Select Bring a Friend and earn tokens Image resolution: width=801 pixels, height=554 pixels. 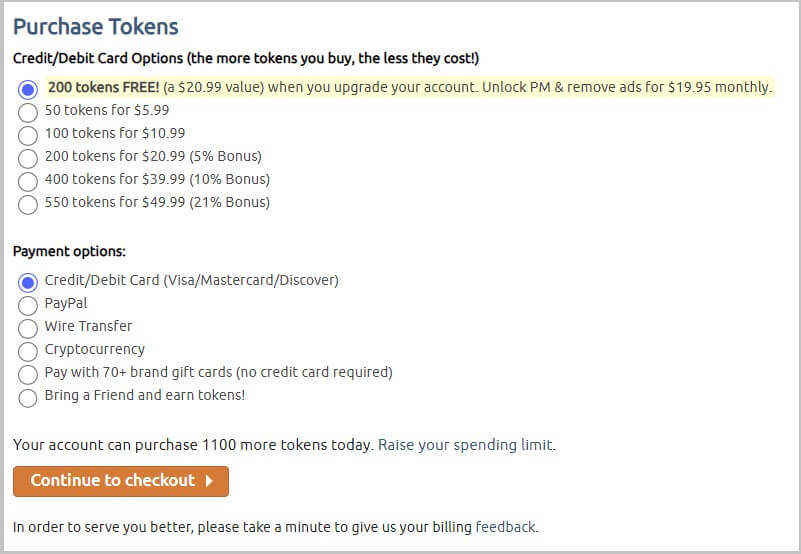point(28,397)
